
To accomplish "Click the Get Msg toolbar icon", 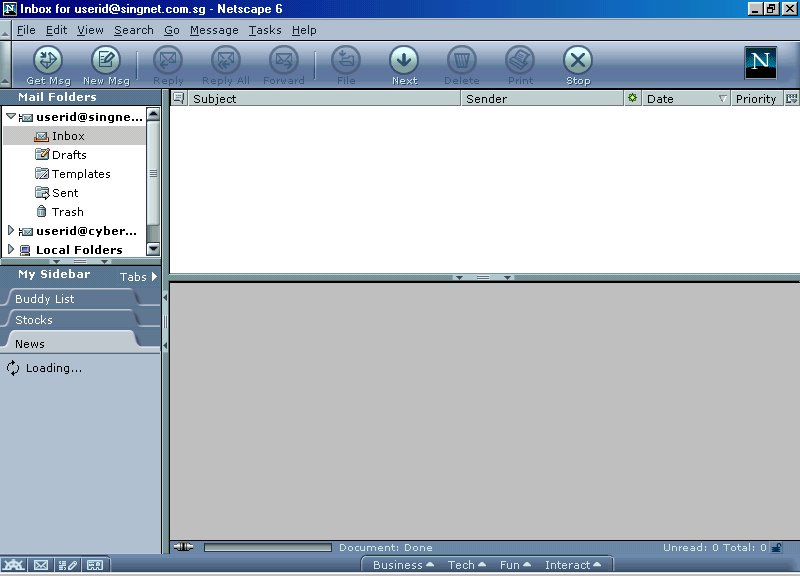I will (x=48, y=60).
